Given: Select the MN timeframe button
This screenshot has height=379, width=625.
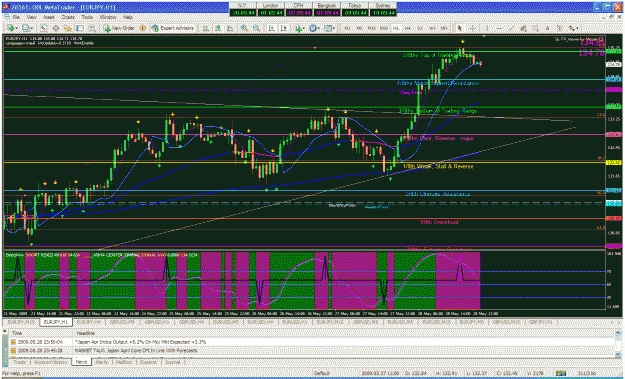Looking at the screenshot, I should 444,28.
